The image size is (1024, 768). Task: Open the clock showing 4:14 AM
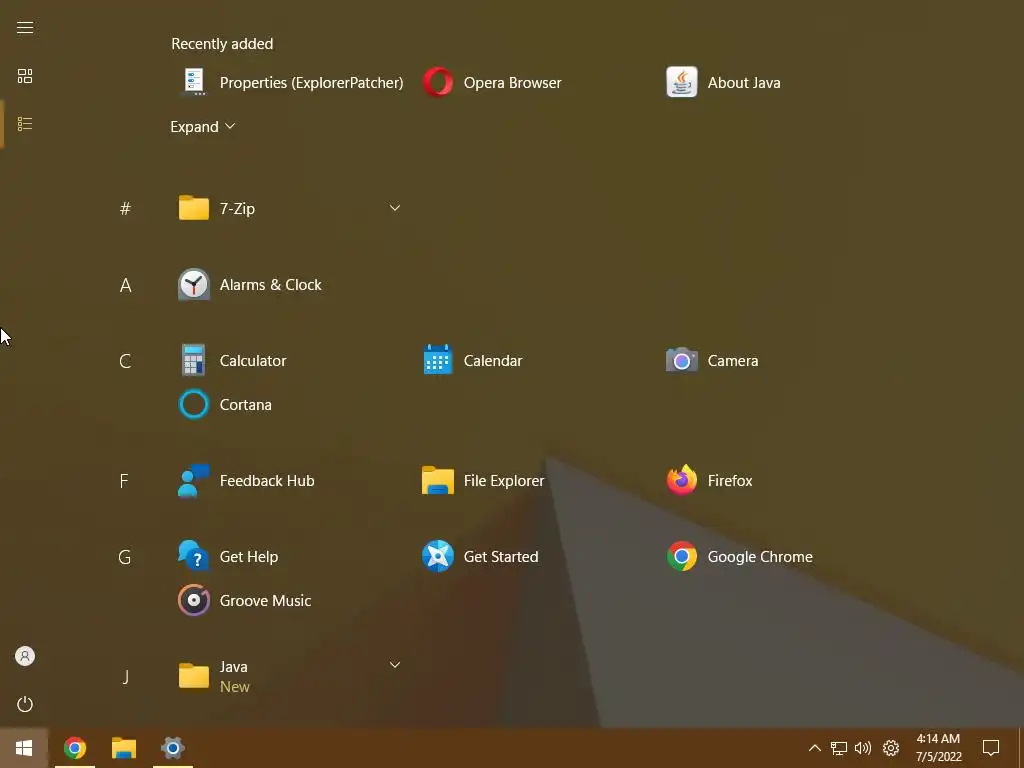click(x=938, y=748)
